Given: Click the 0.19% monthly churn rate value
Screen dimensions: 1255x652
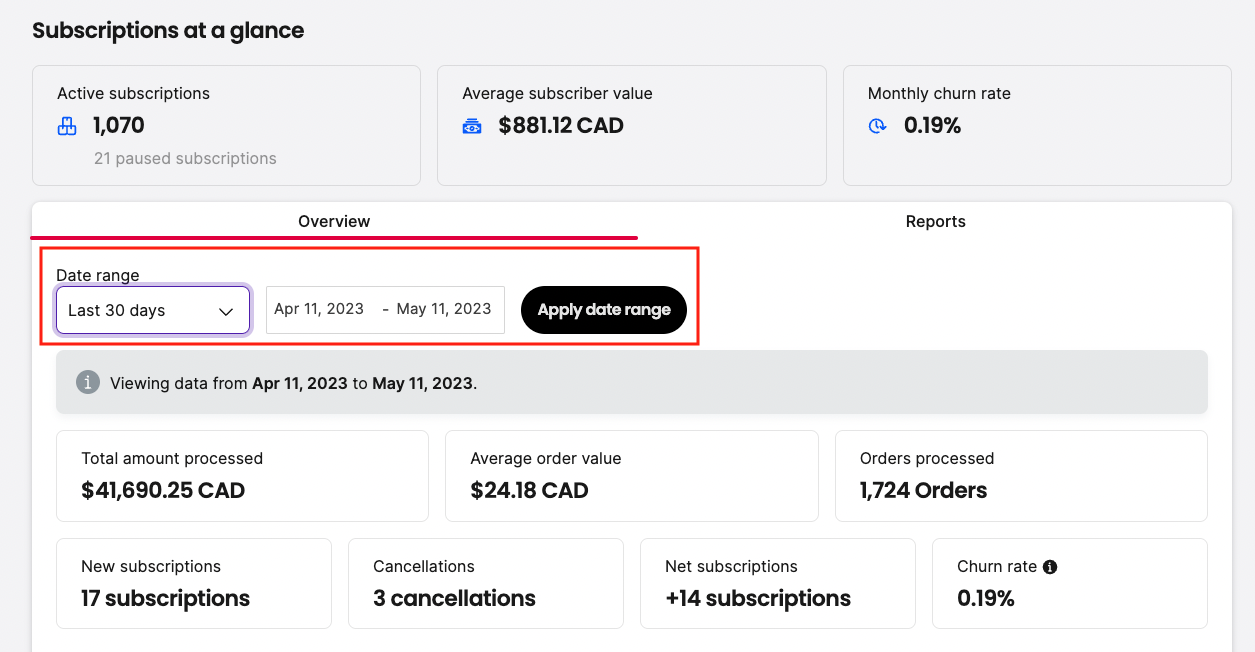Looking at the screenshot, I should point(932,126).
